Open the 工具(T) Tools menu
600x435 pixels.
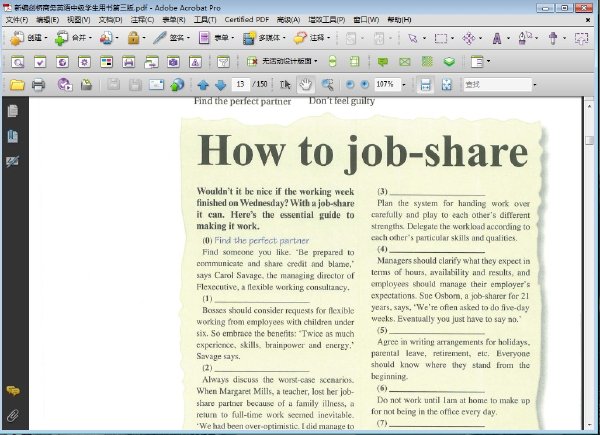click(x=205, y=20)
